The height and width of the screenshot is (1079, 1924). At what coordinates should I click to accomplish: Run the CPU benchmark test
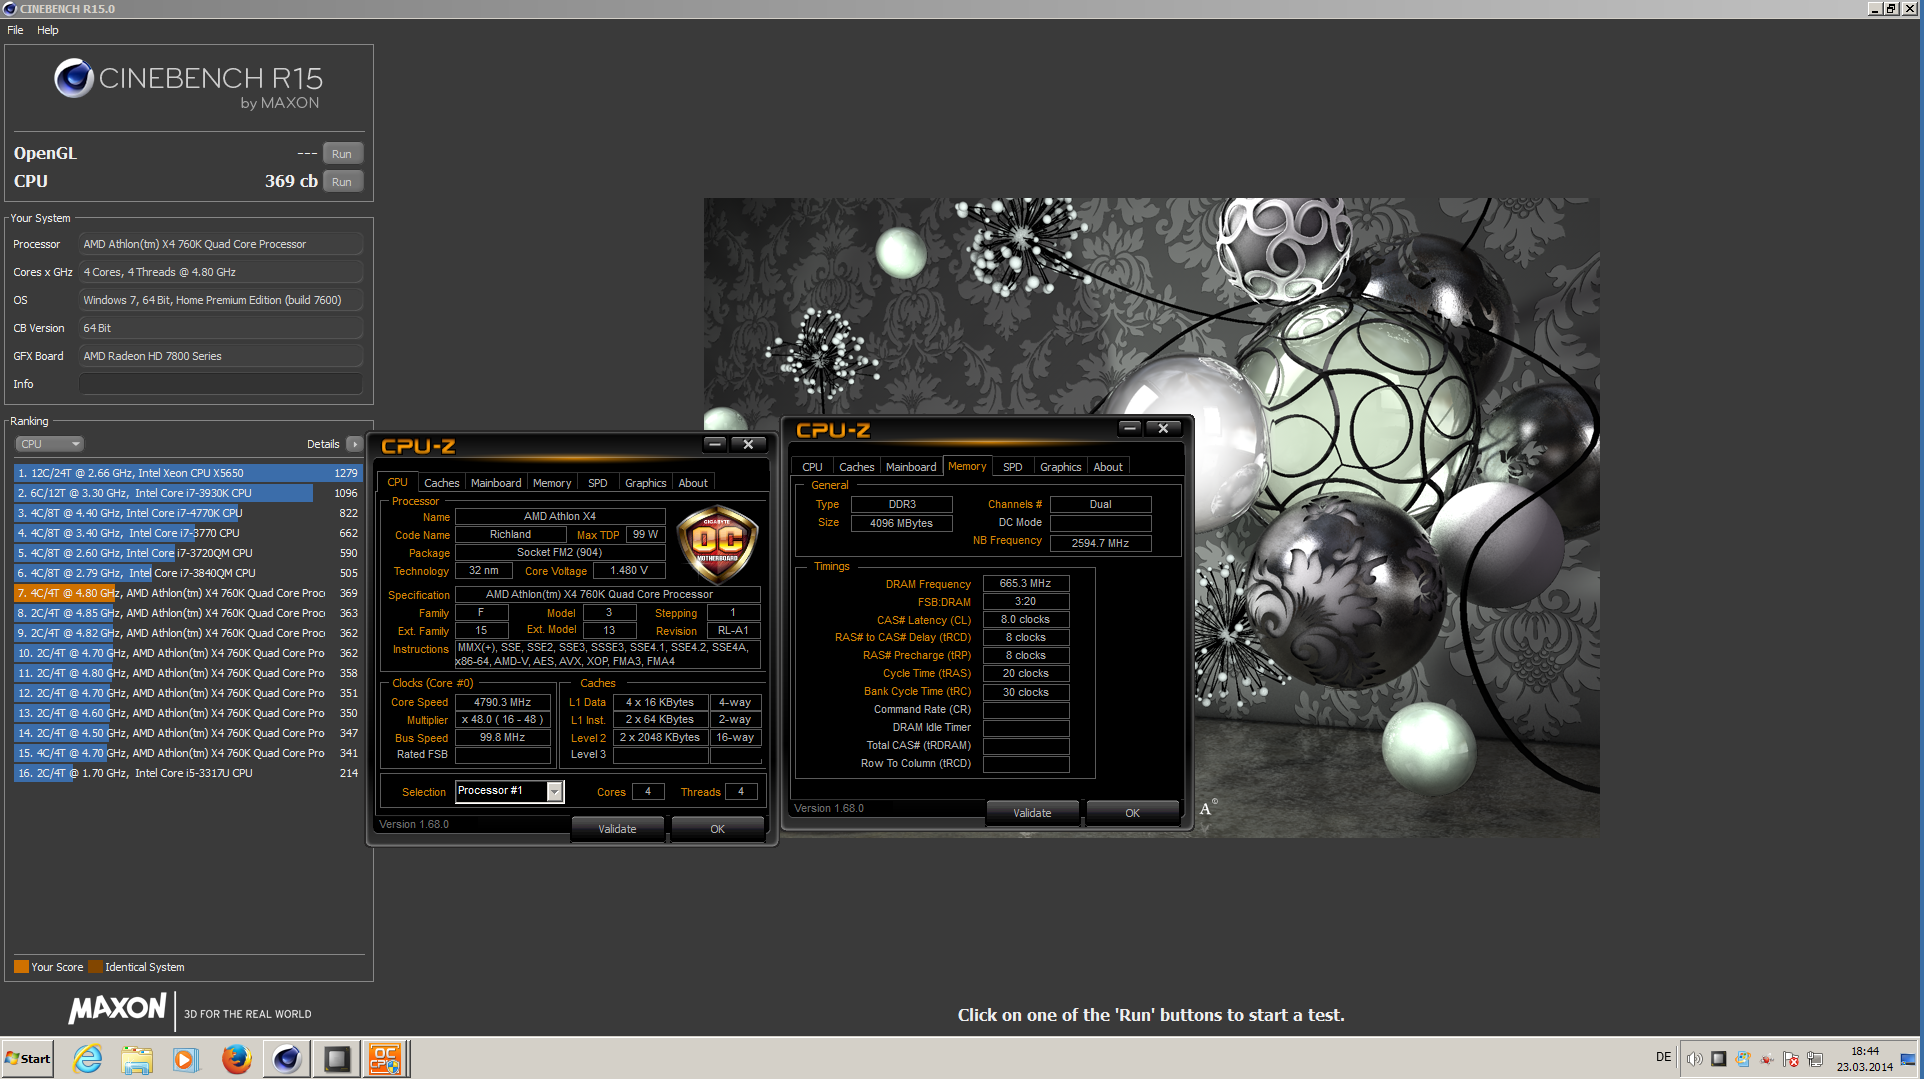click(x=342, y=182)
